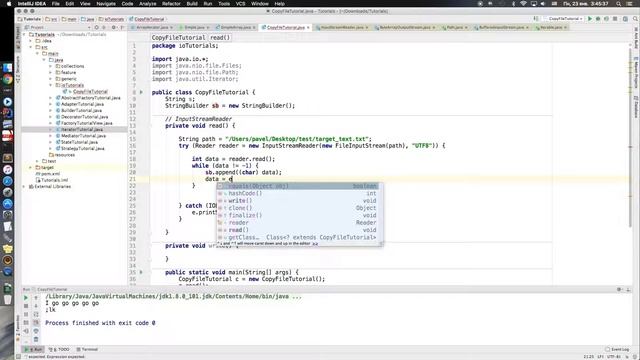
Task: Select hashCode() completion suggestion
Action: tap(298, 193)
